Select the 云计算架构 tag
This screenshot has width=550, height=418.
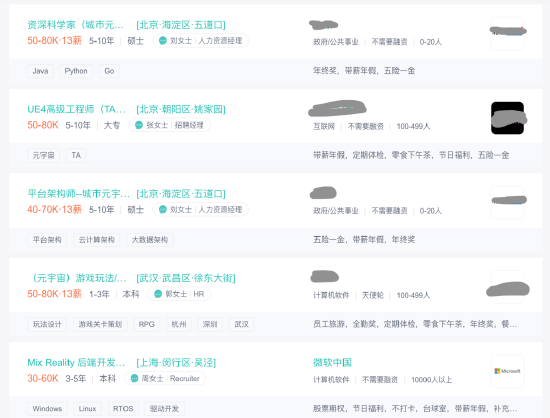pos(96,240)
